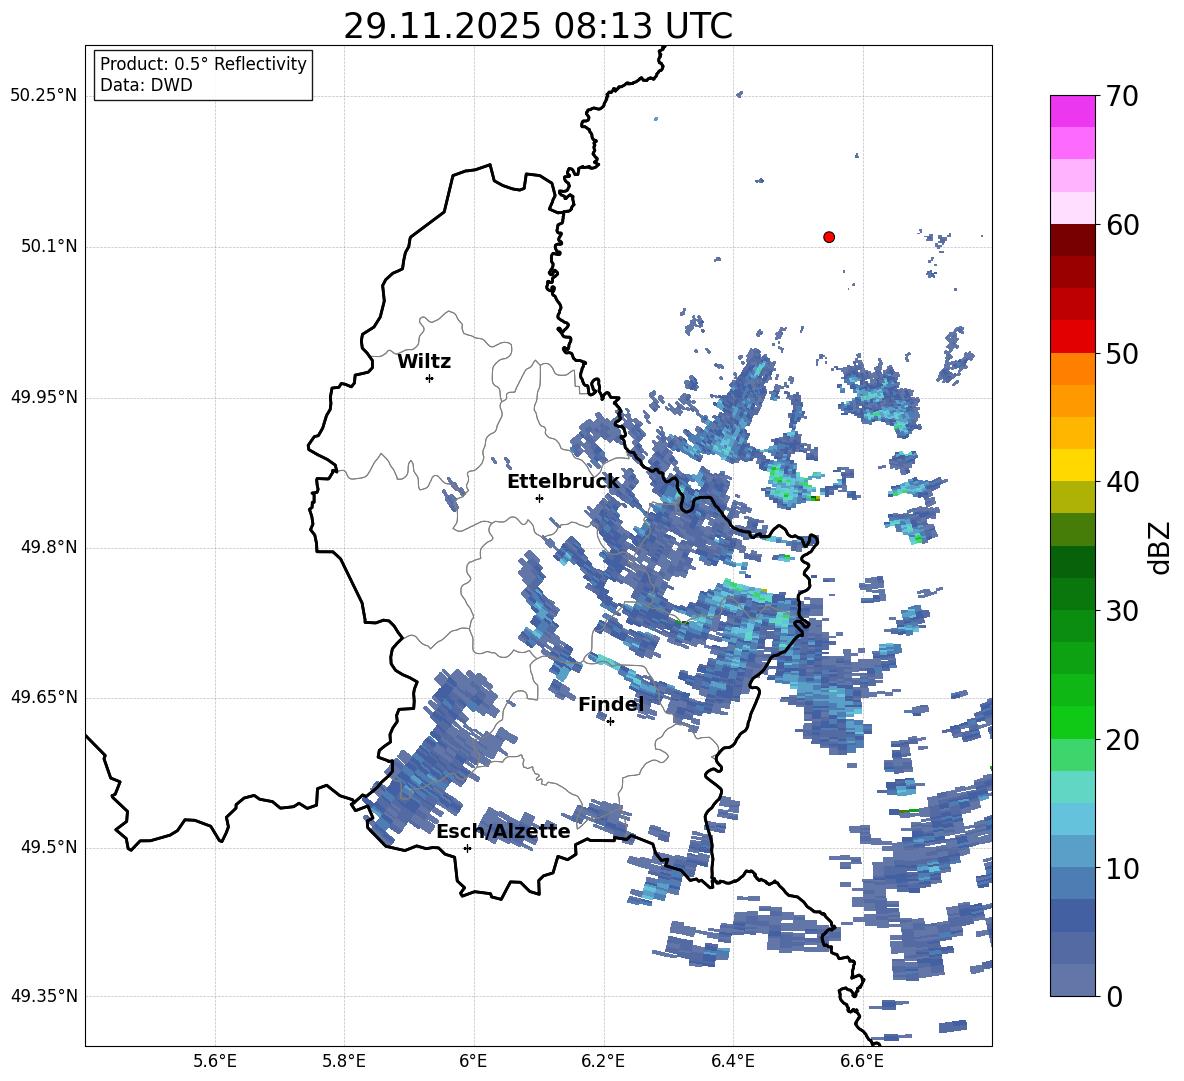Click the red station dot on the map
This screenshot has height=1081, width=1184.
click(x=829, y=237)
